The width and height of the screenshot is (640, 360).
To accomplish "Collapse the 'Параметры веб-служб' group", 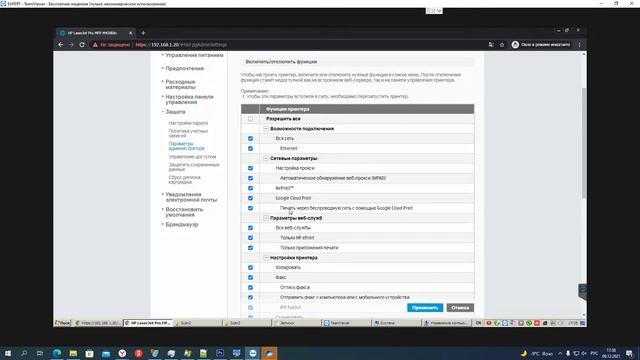I will point(266,218).
